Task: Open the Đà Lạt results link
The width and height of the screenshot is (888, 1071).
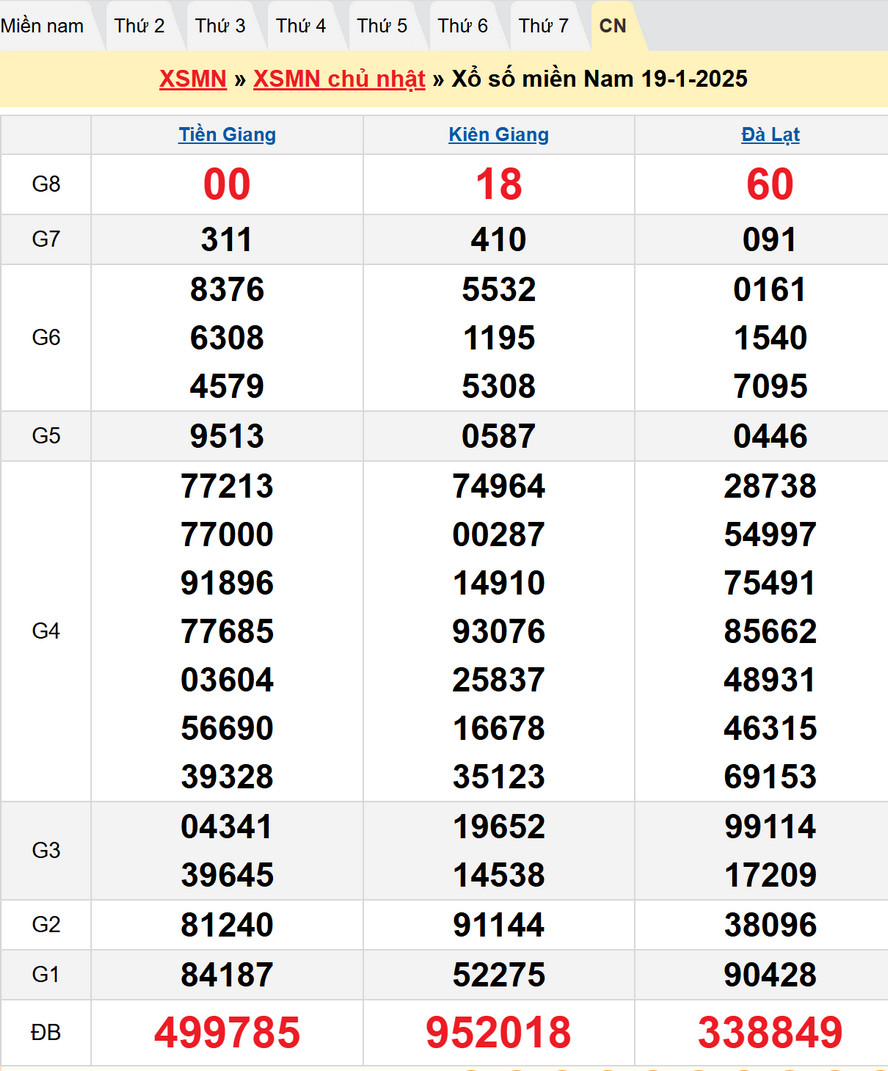Action: pyautogui.click(x=770, y=135)
